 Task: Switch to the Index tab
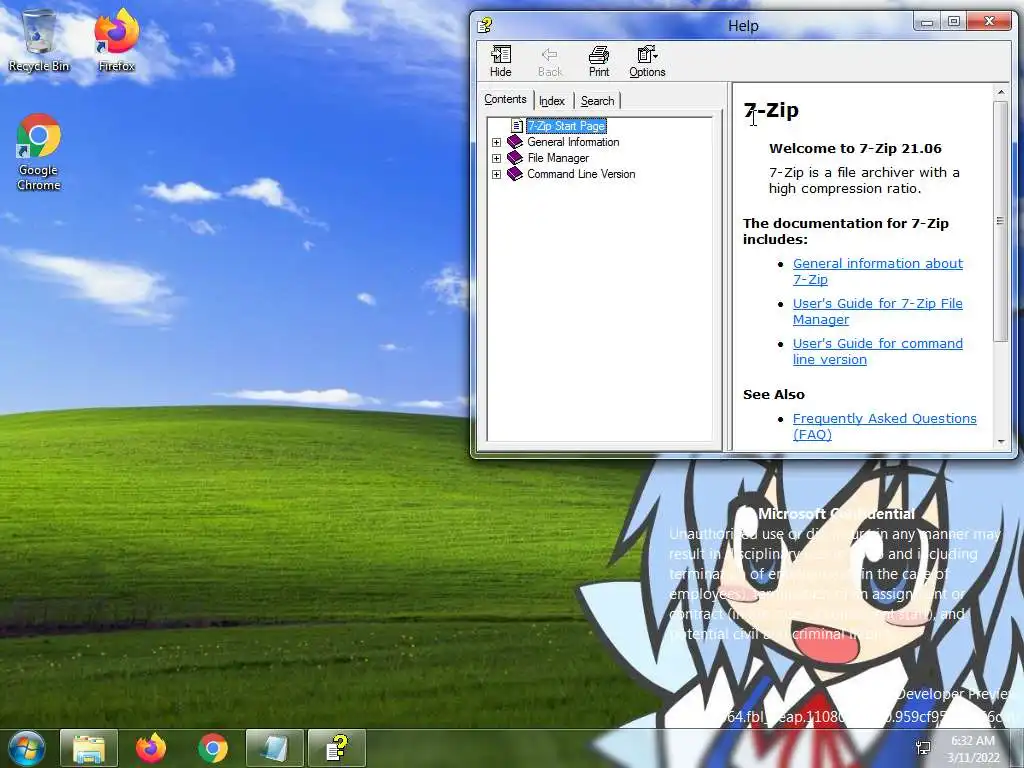(x=552, y=101)
